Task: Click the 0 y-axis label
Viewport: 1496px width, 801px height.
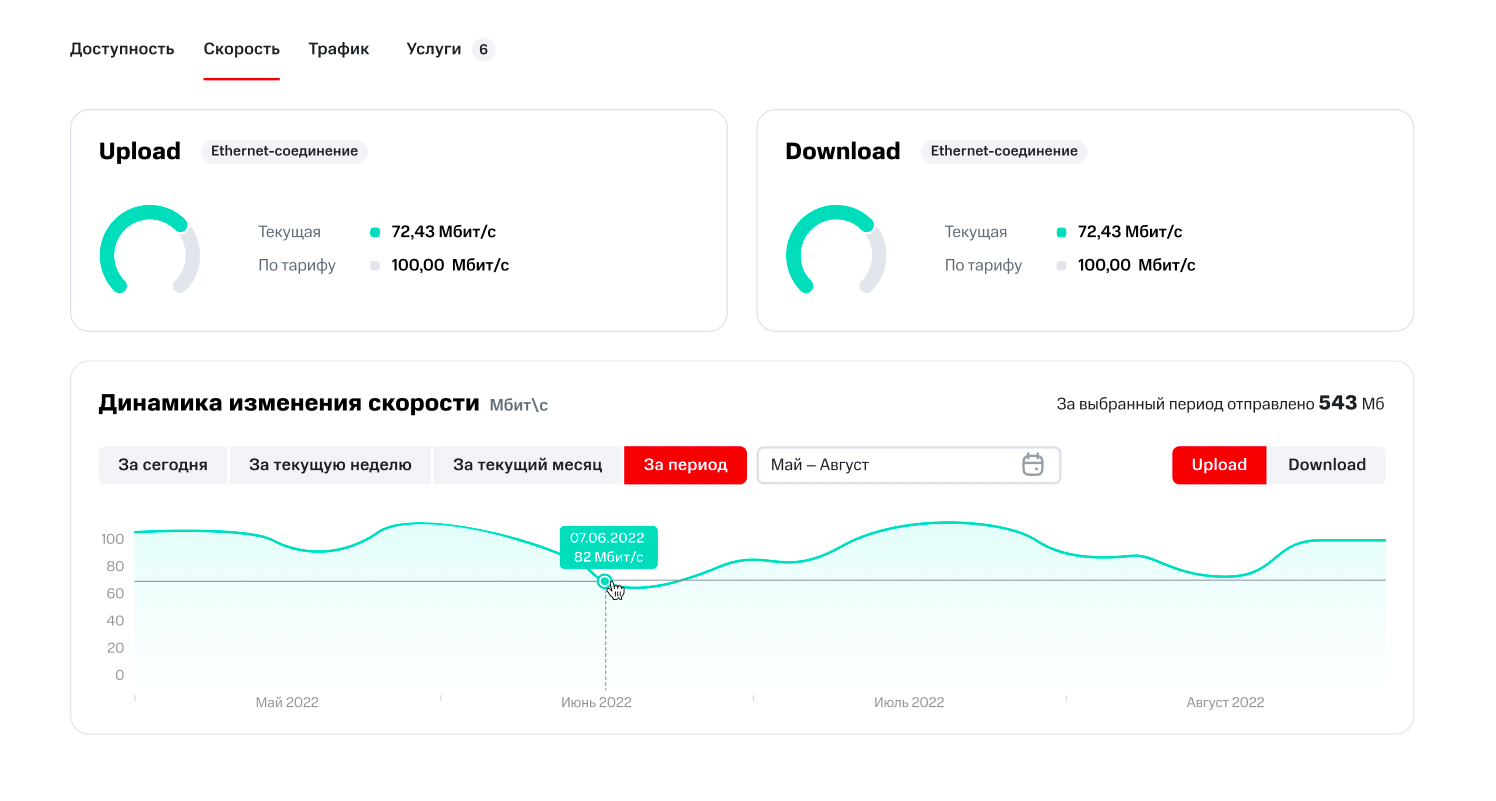Action: click(120, 675)
